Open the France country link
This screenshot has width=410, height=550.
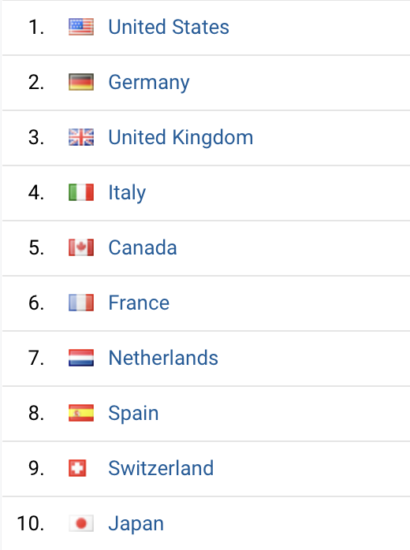pyautogui.click(x=139, y=303)
